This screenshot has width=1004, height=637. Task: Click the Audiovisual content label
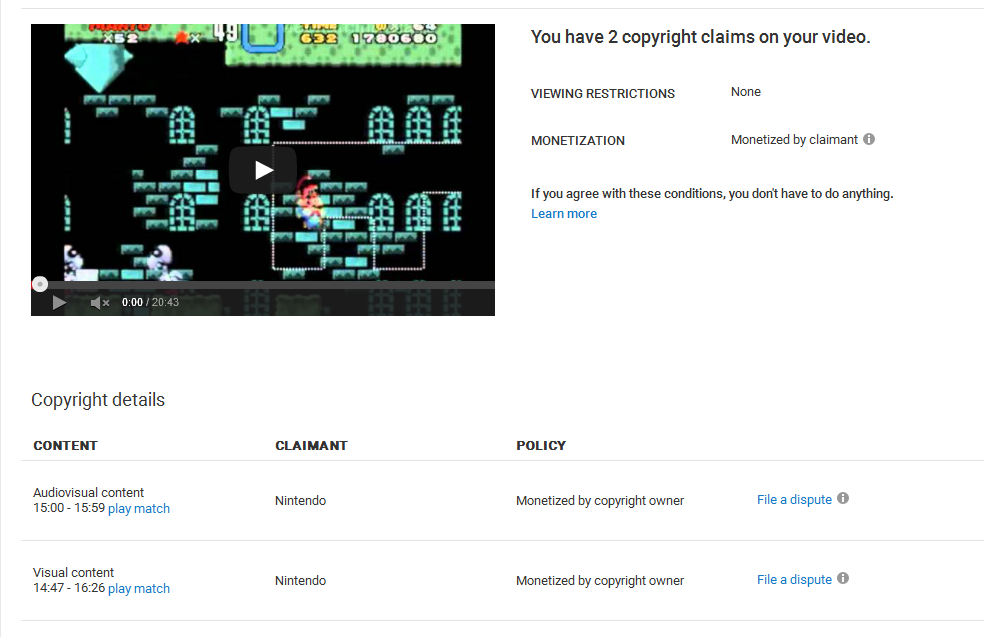(88, 492)
